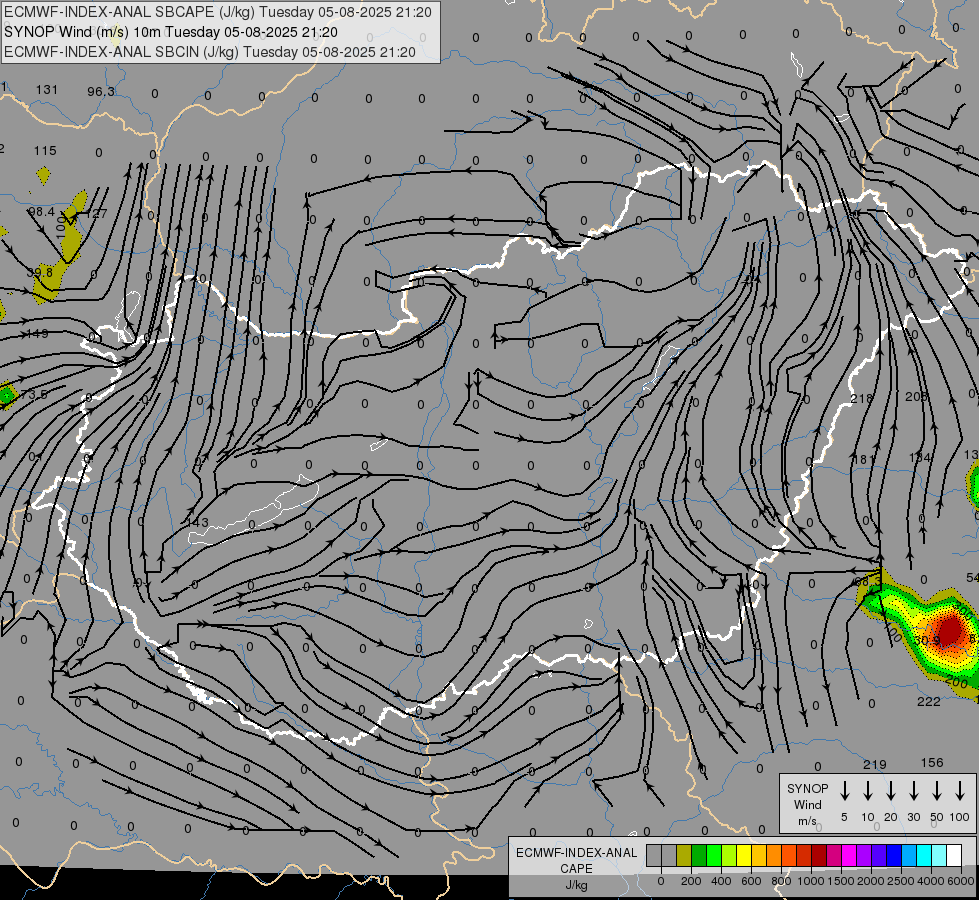Select the bright magenta swatch in CAPE scale
979x900 pixels.
coord(849,855)
